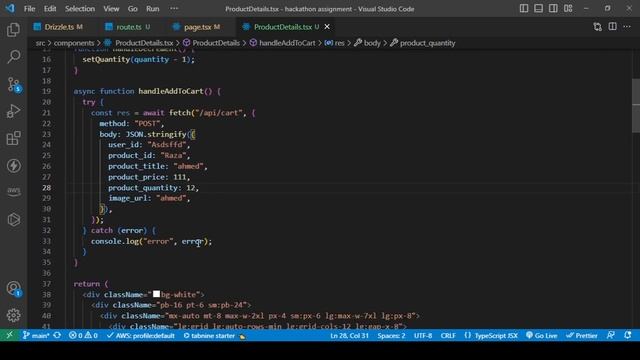Split the editor right
This screenshot has width=640, height=360.
[613, 27]
